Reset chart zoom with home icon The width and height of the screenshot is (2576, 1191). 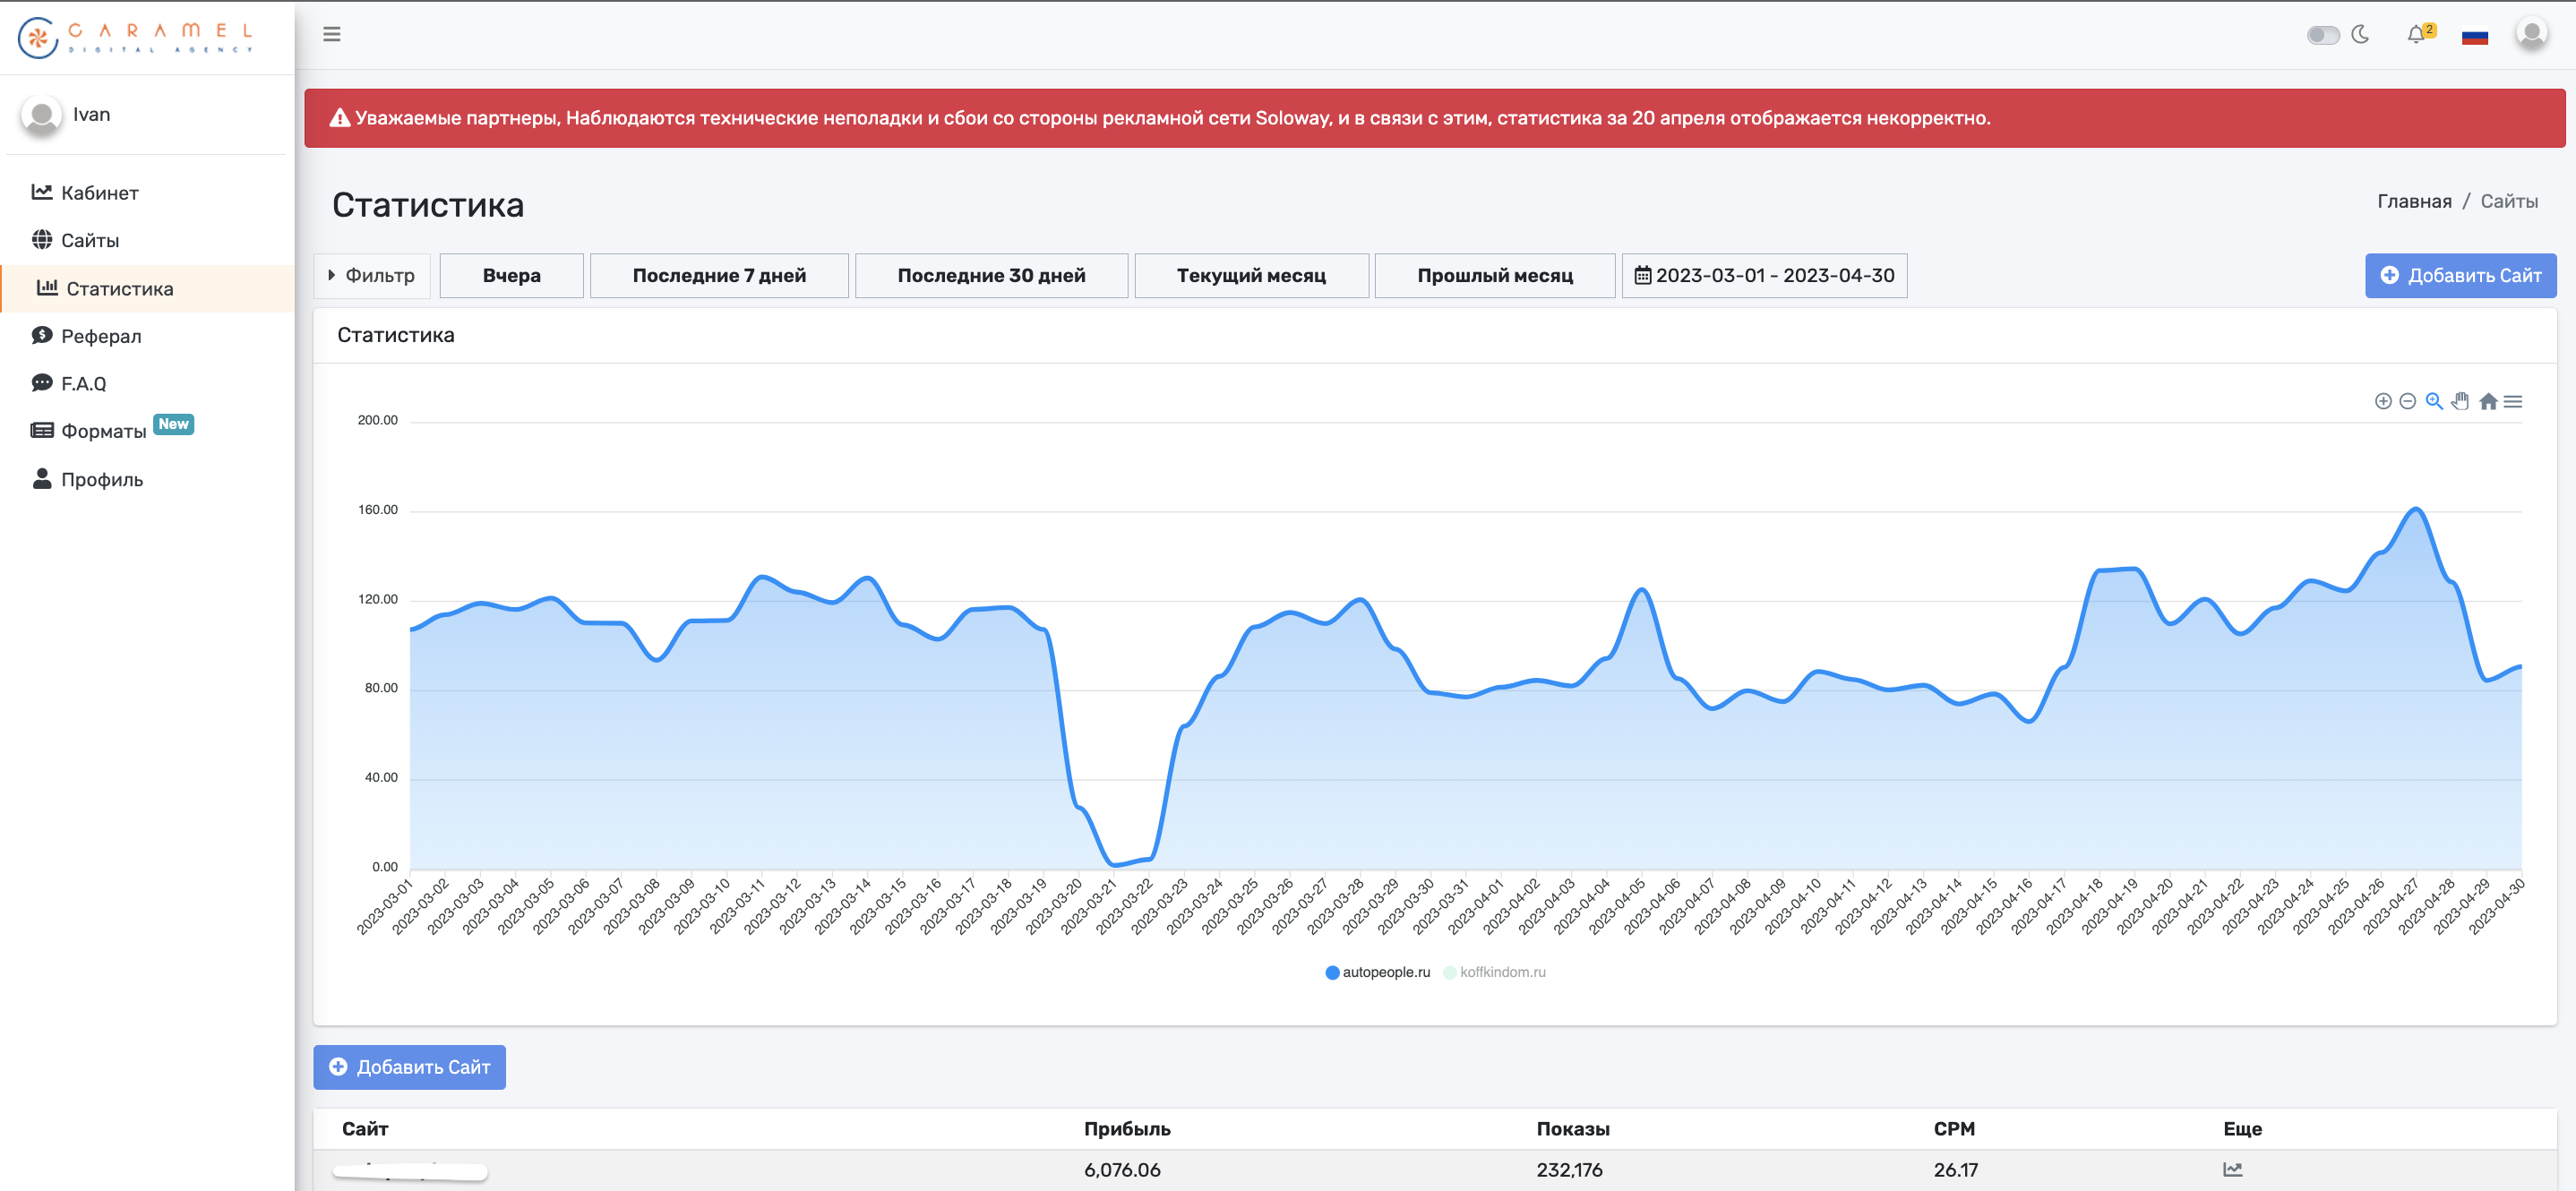point(2488,401)
